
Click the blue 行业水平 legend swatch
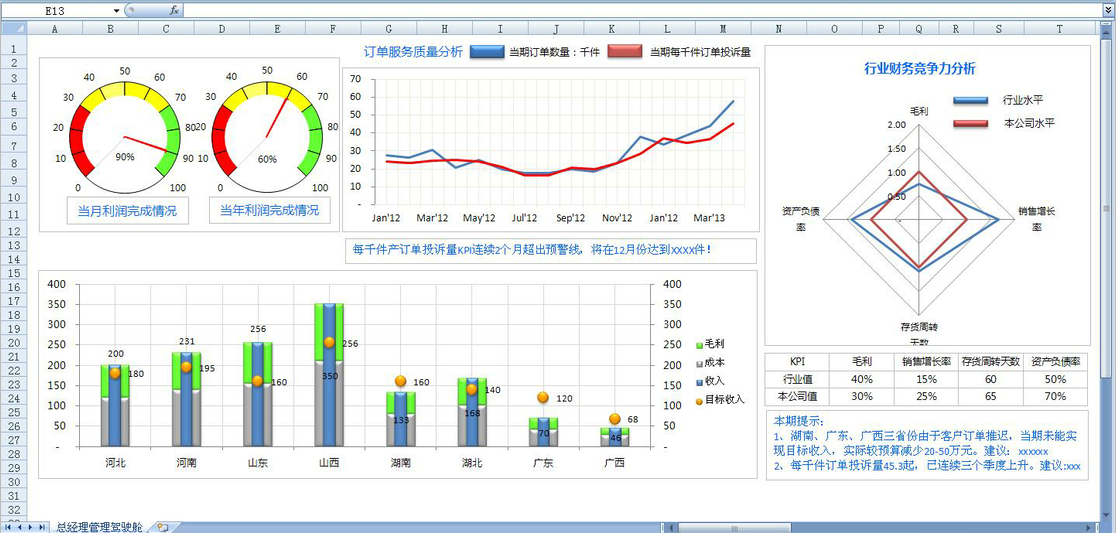(x=970, y=100)
